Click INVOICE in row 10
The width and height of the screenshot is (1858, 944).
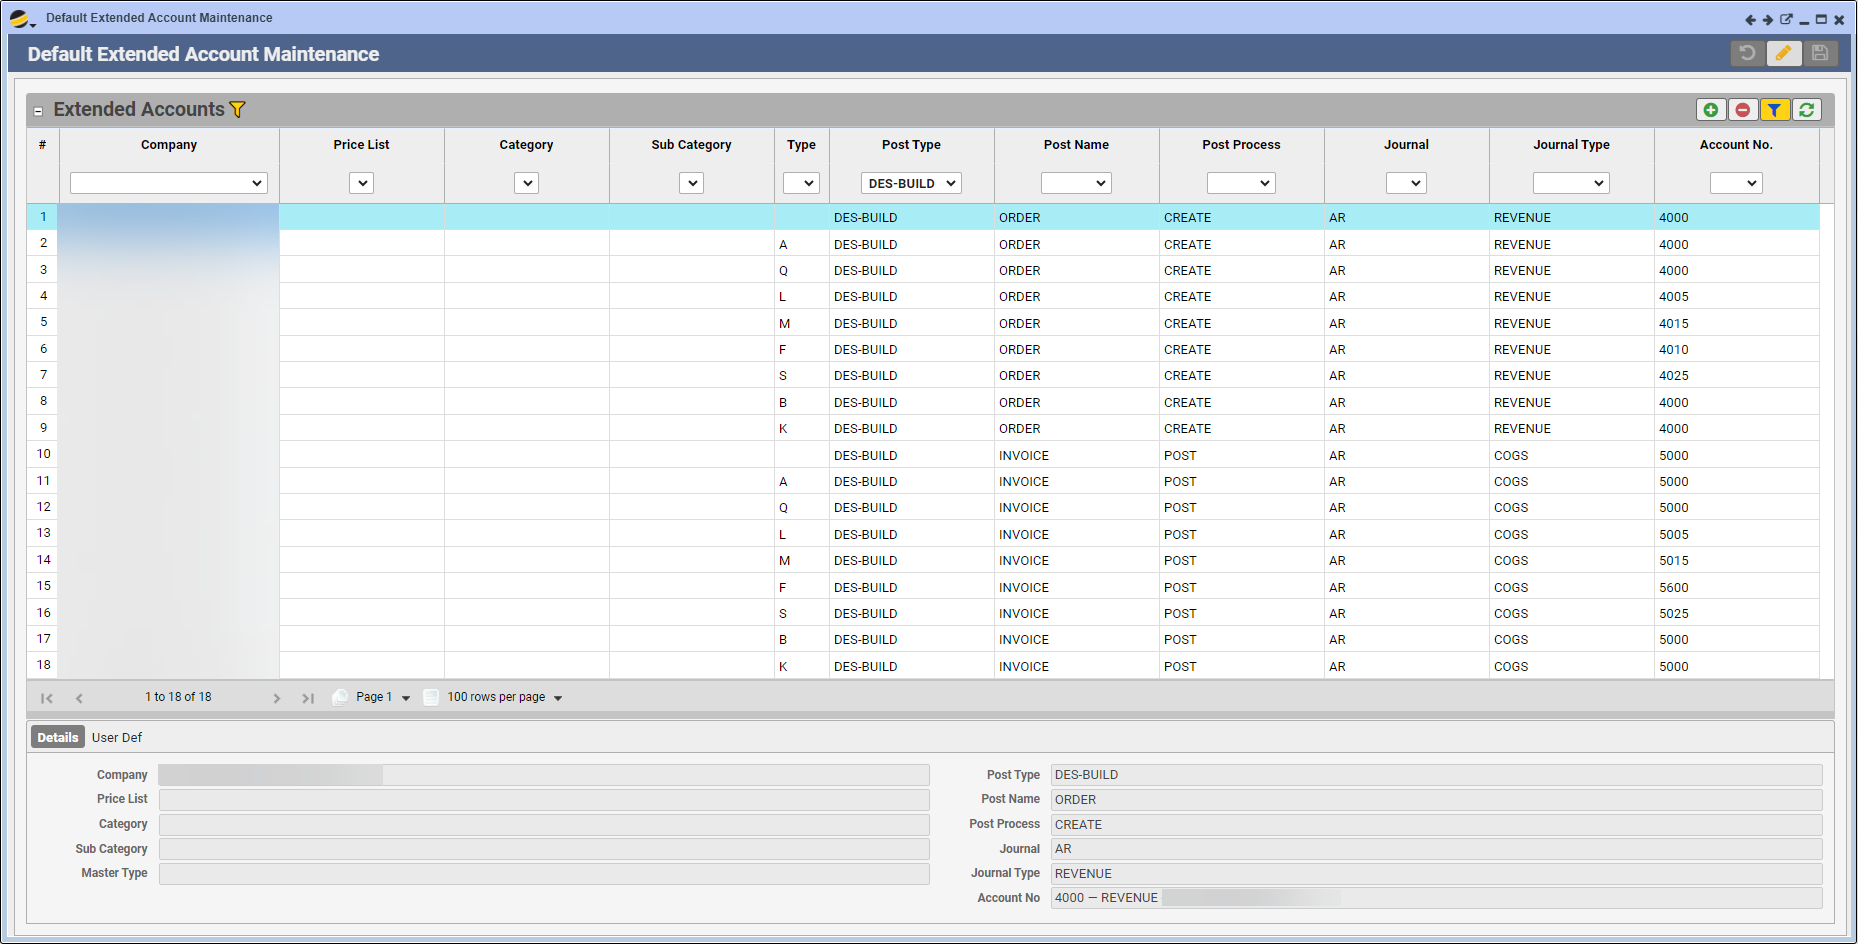click(1024, 456)
